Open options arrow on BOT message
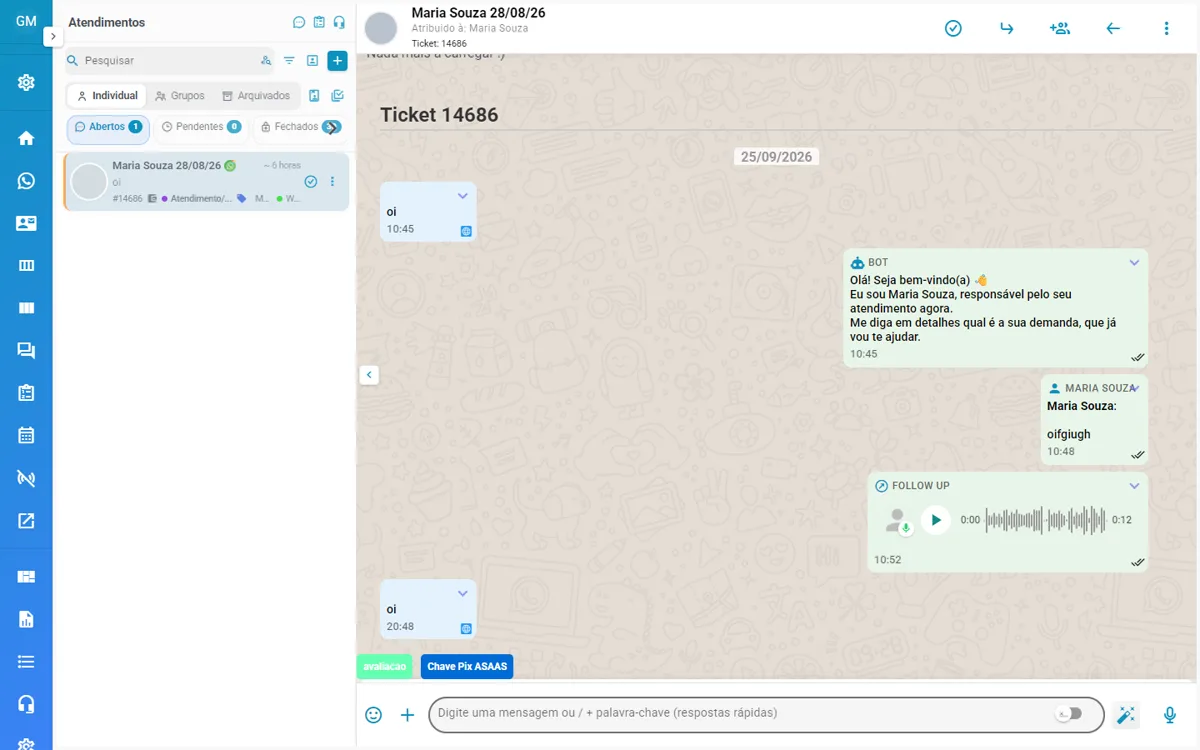The width and height of the screenshot is (1200, 750). (x=1134, y=263)
